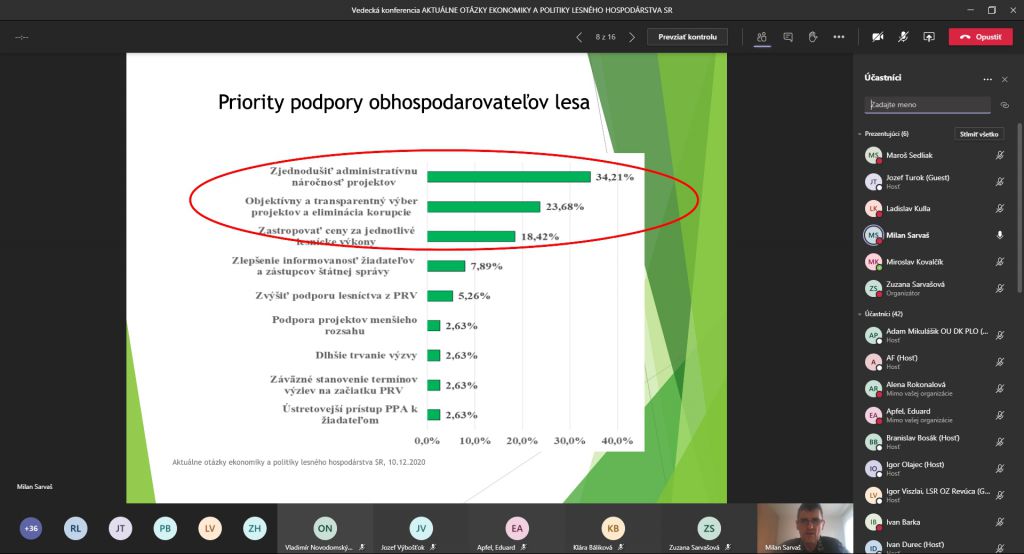
Task: Open more actions in the meeting toolbar
Action: tap(838, 37)
